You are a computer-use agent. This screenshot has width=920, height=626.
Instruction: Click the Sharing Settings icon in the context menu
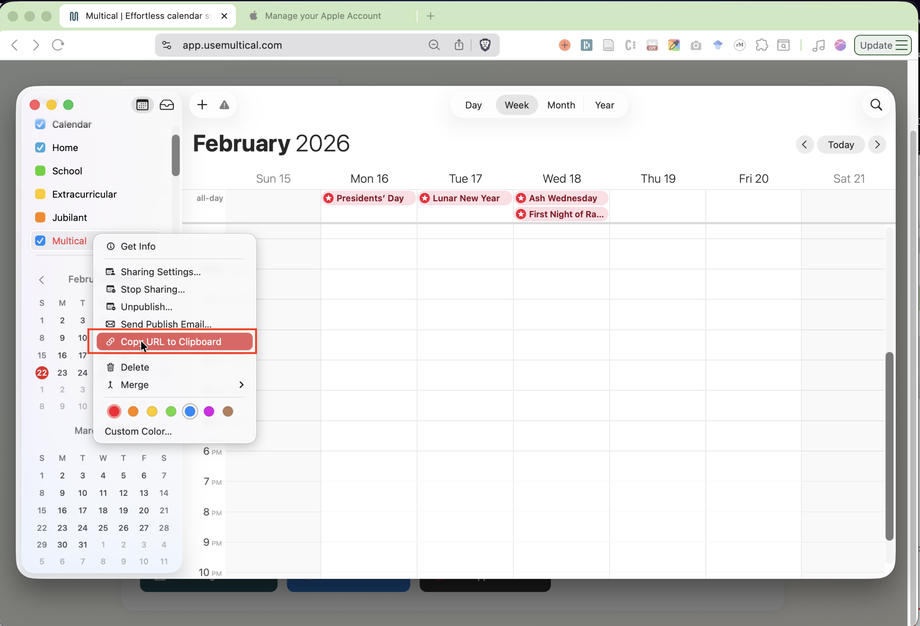113,271
